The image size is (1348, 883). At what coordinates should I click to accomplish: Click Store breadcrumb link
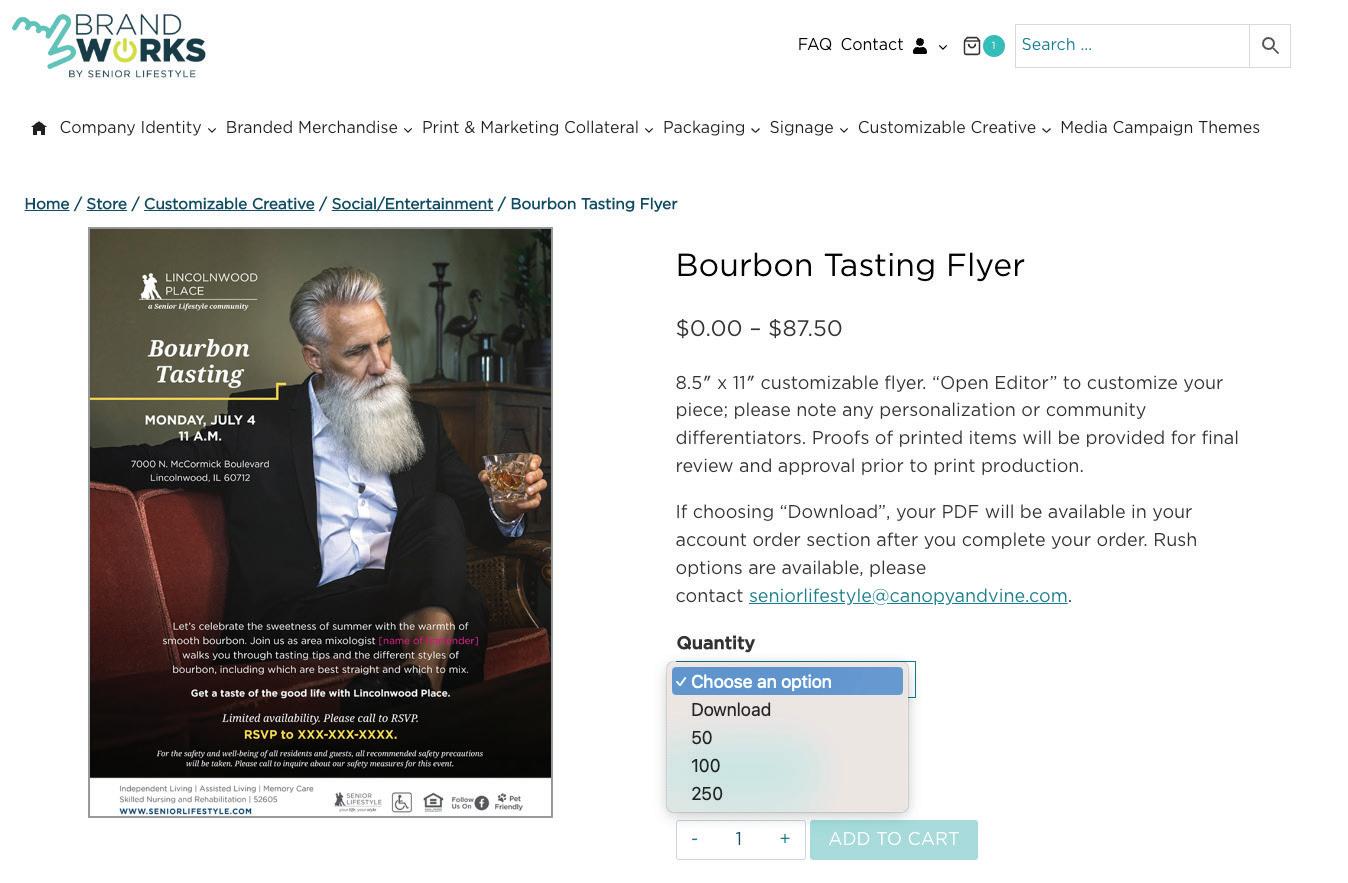click(x=106, y=204)
